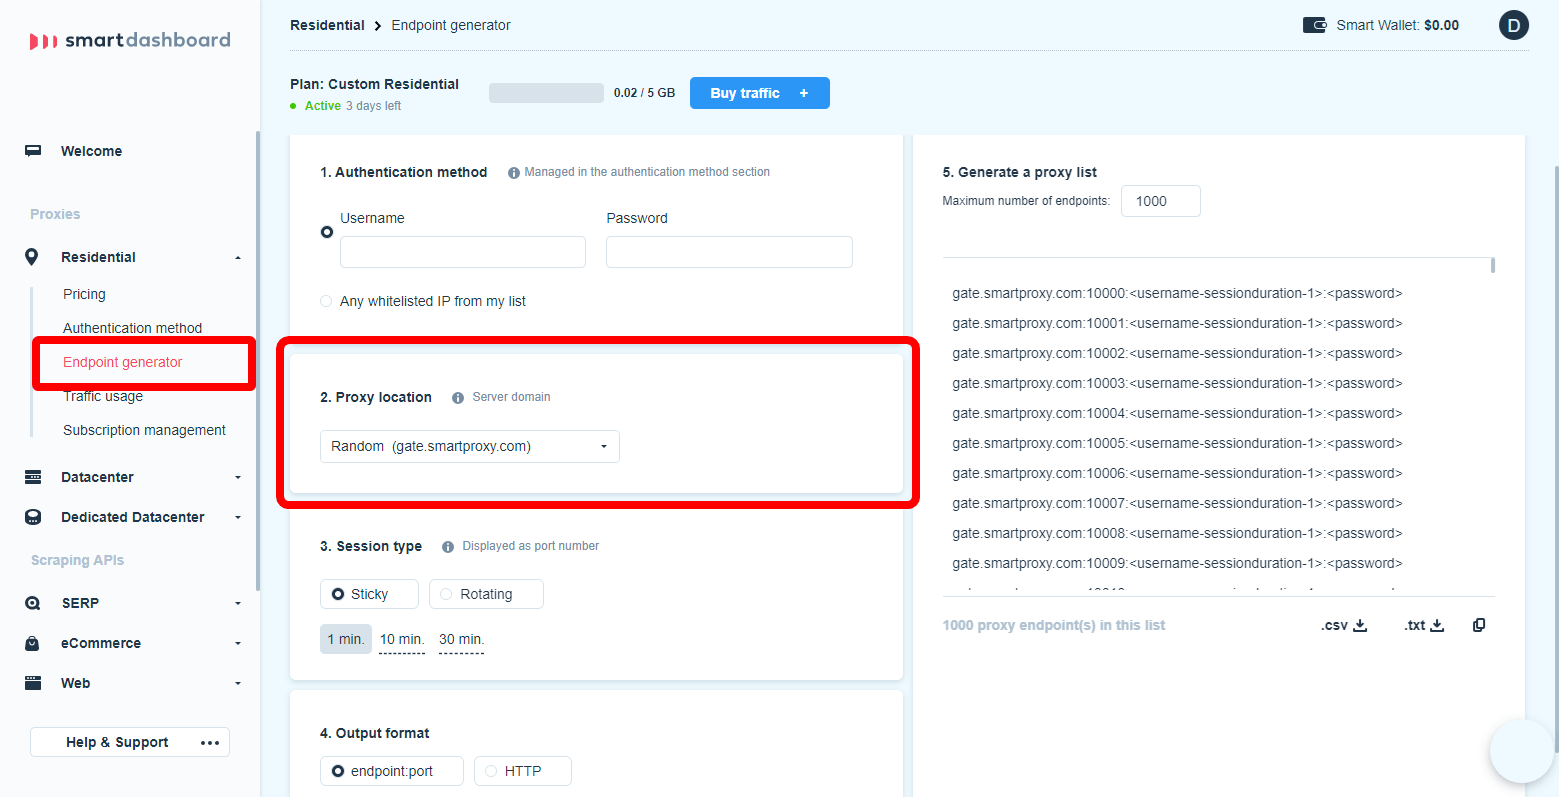Copy proxy list to clipboard
The image size is (1559, 797).
(1479, 625)
